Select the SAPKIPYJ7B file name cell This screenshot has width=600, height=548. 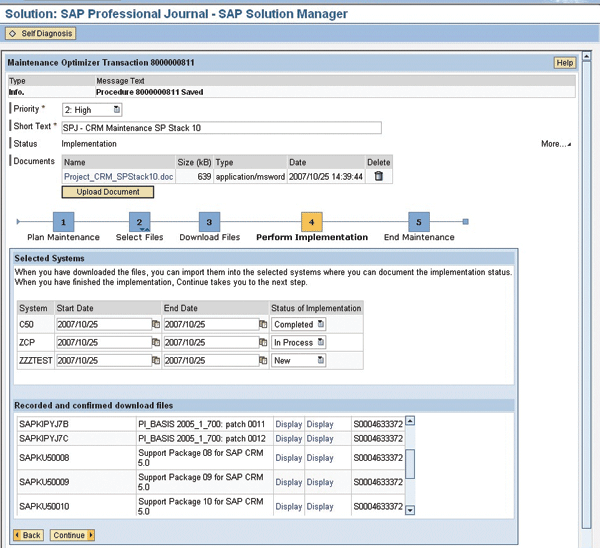click(77, 424)
